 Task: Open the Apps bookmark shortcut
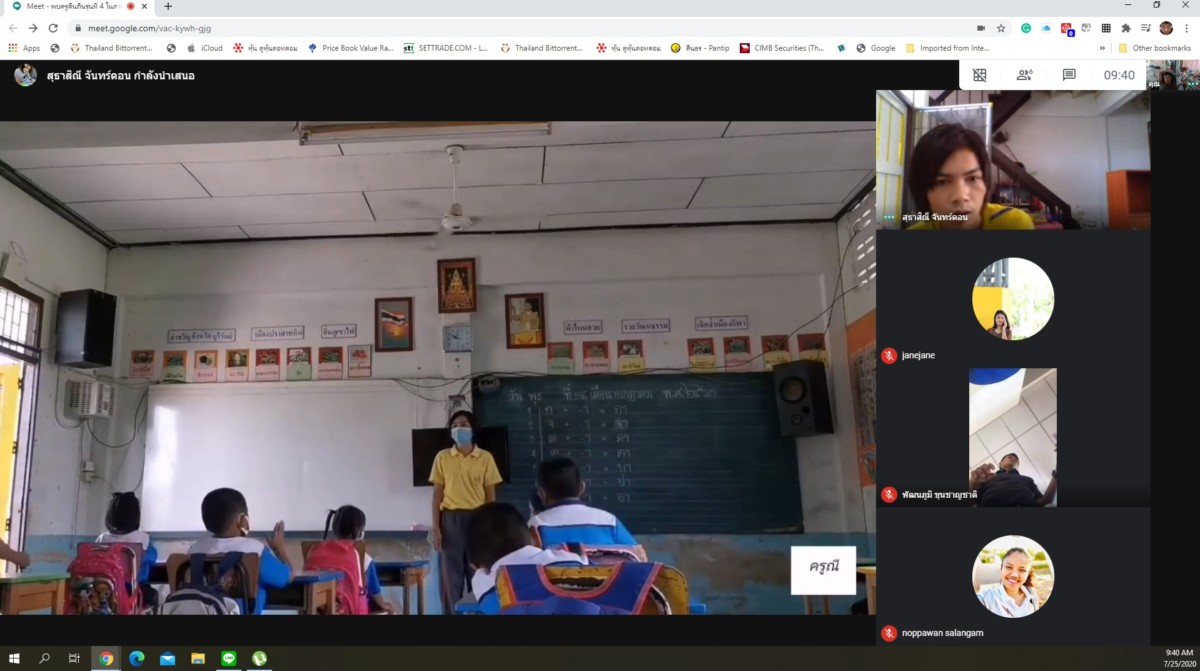tap(24, 47)
